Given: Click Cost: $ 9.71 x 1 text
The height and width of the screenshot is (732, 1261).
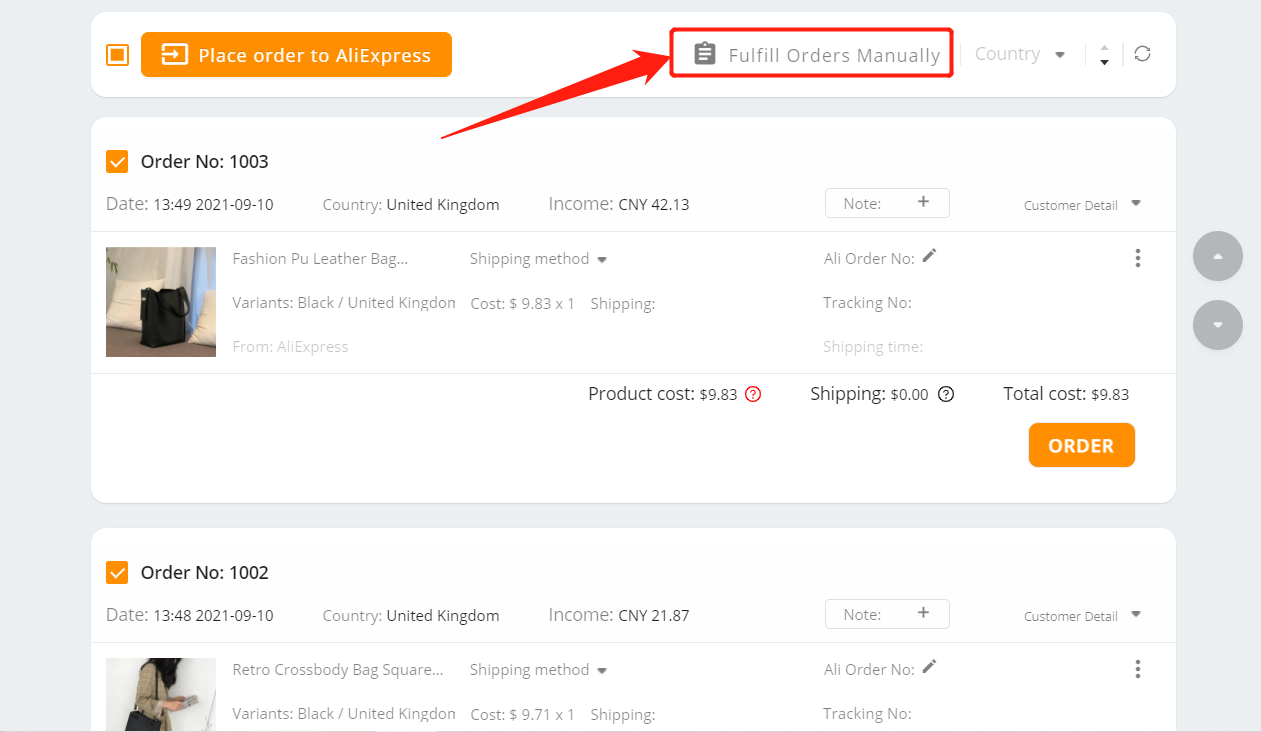Looking at the screenshot, I should (x=523, y=714).
